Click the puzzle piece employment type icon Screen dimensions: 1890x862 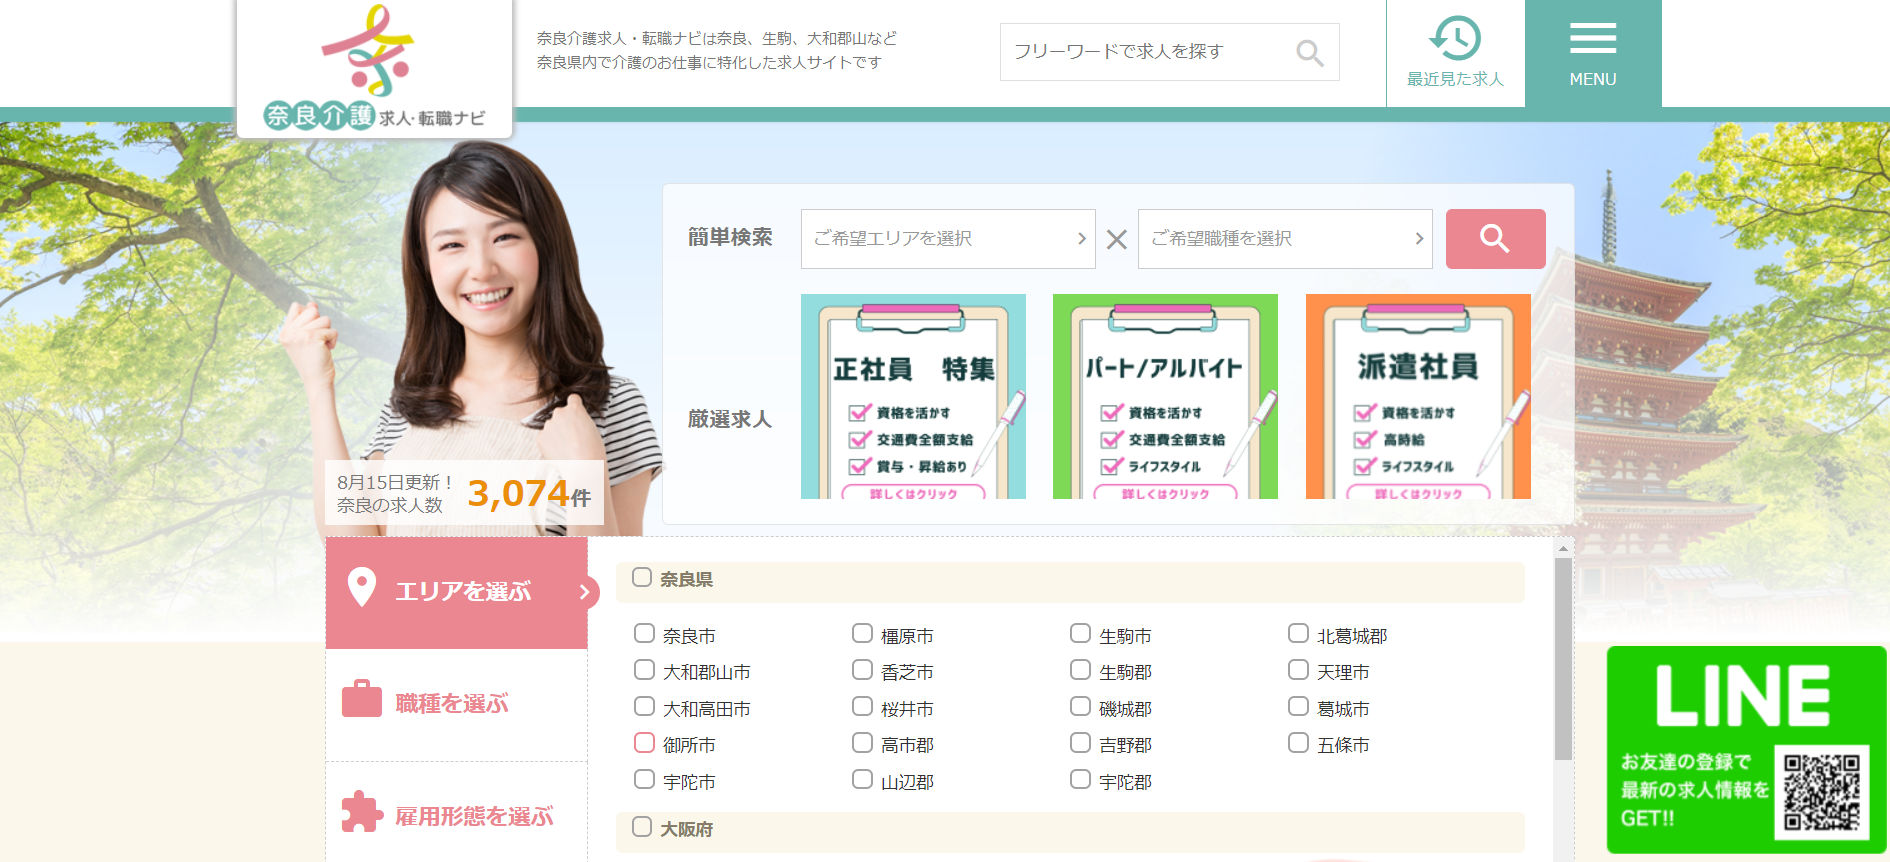(361, 813)
